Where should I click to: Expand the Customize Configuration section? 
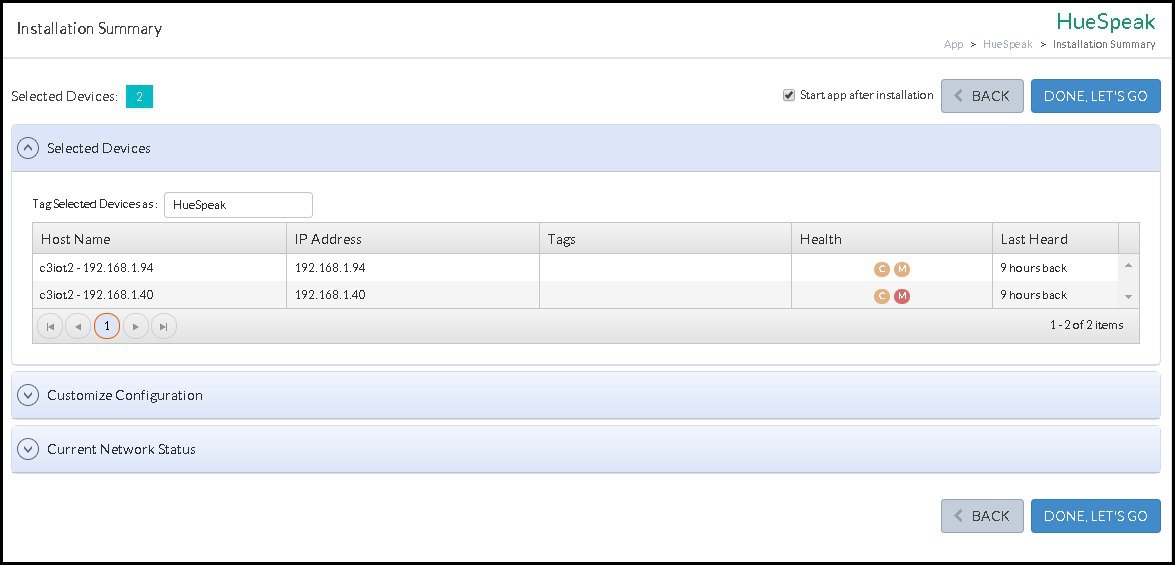28,395
